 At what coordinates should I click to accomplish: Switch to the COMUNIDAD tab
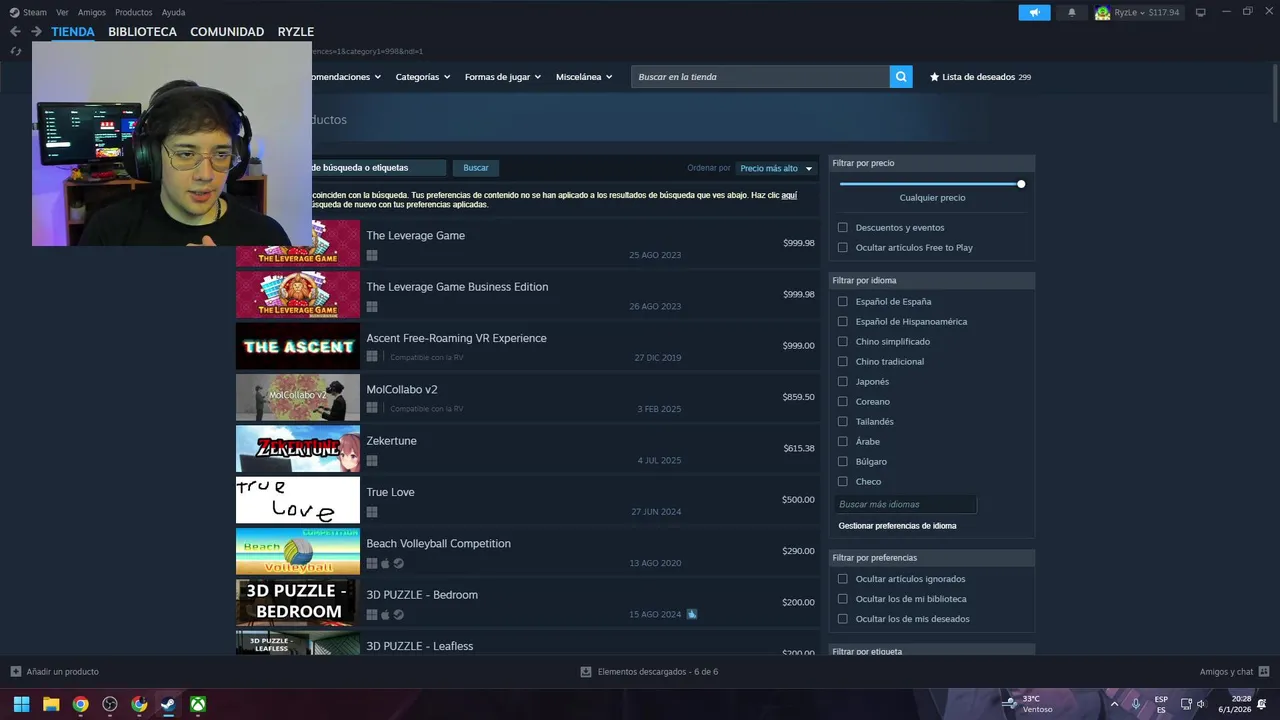point(227,32)
